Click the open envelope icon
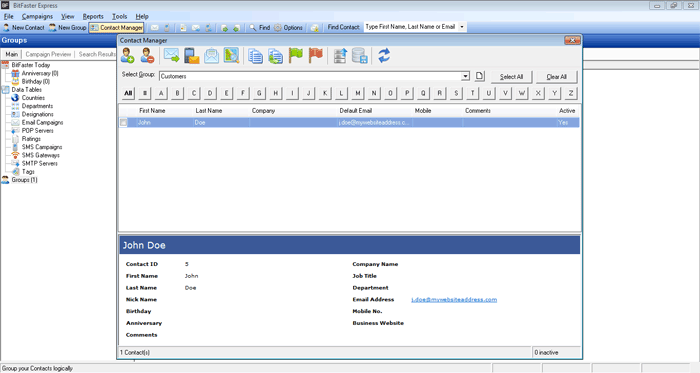Viewport: 700px width, 373px height. pyautogui.click(x=211, y=56)
